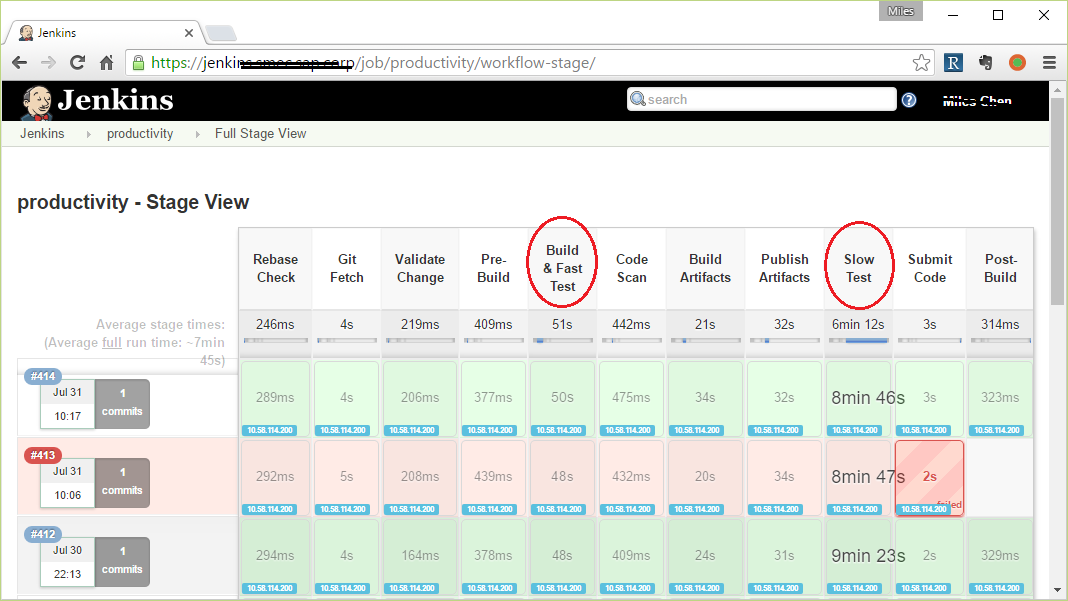View commits for build #412
This screenshot has width=1068, height=601.
122,561
